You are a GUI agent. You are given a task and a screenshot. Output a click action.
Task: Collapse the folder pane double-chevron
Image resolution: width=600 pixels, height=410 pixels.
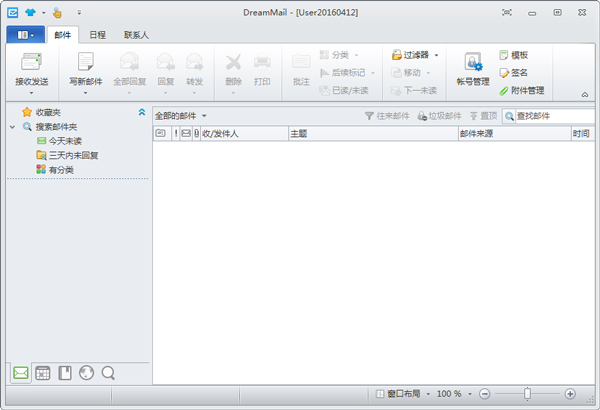click(x=142, y=113)
